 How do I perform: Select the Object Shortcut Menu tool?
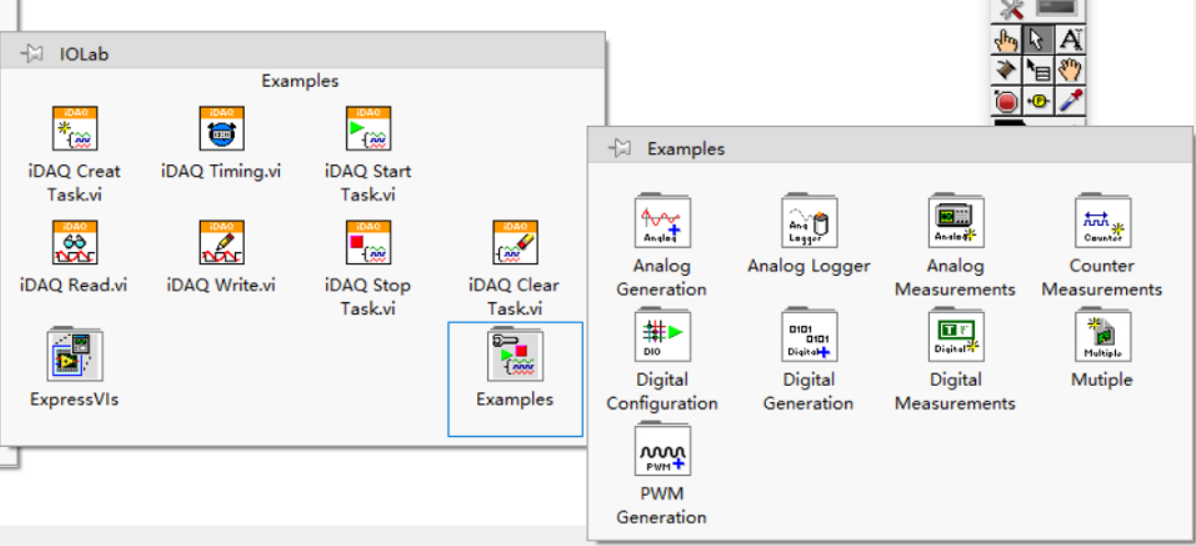click(x=1037, y=69)
